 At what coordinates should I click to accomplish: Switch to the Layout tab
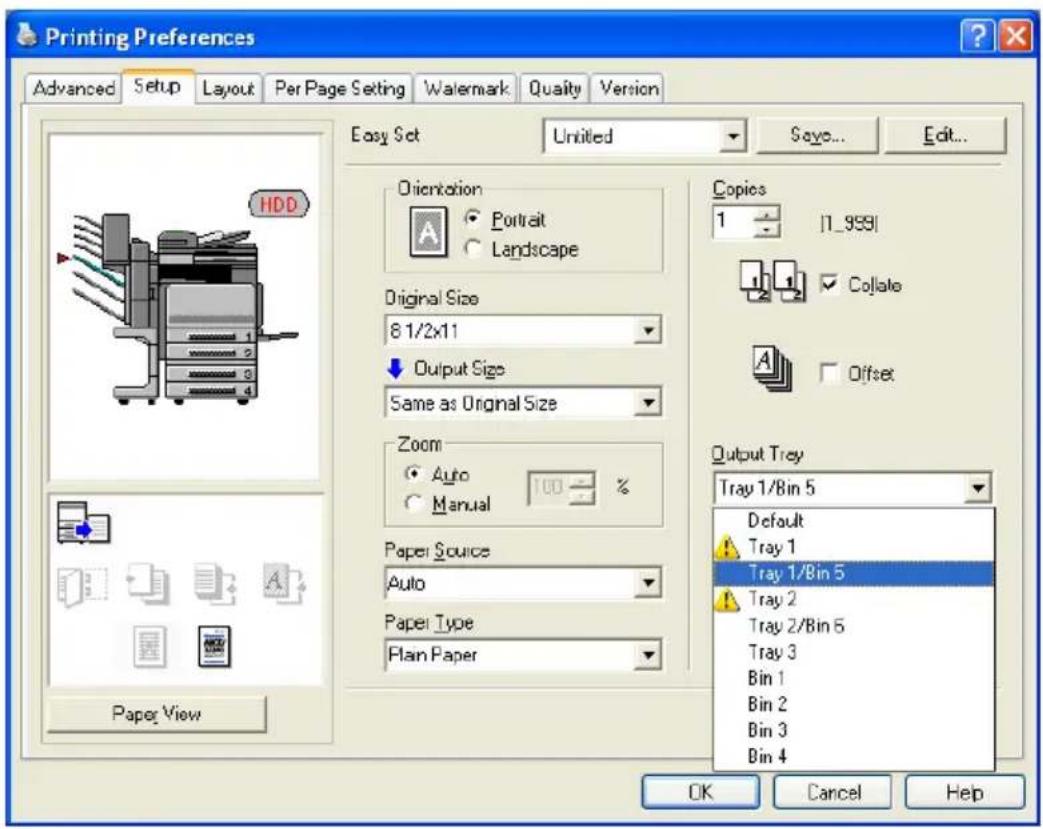click(228, 88)
